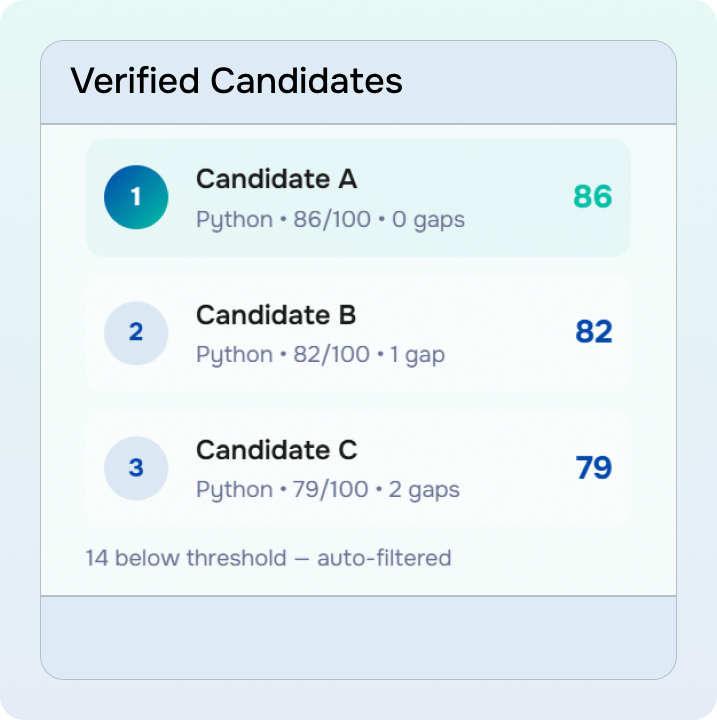This screenshot has height=720, width=717.
Task: Select the "0 gaps" label for Candidate A
Action: click(x=428, y=219)
